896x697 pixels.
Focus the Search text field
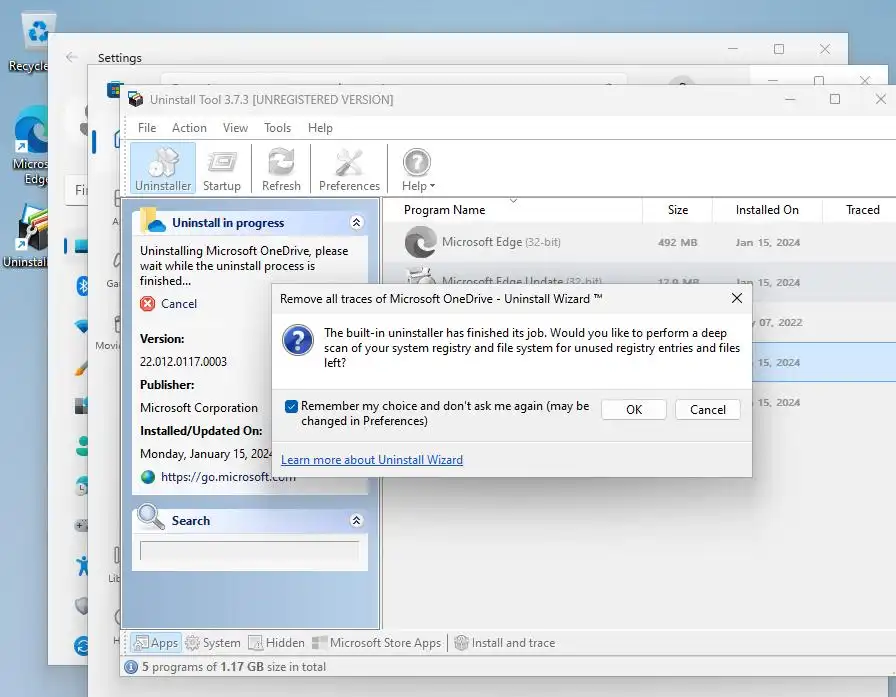pyautogui.click(x=250, y=551)
